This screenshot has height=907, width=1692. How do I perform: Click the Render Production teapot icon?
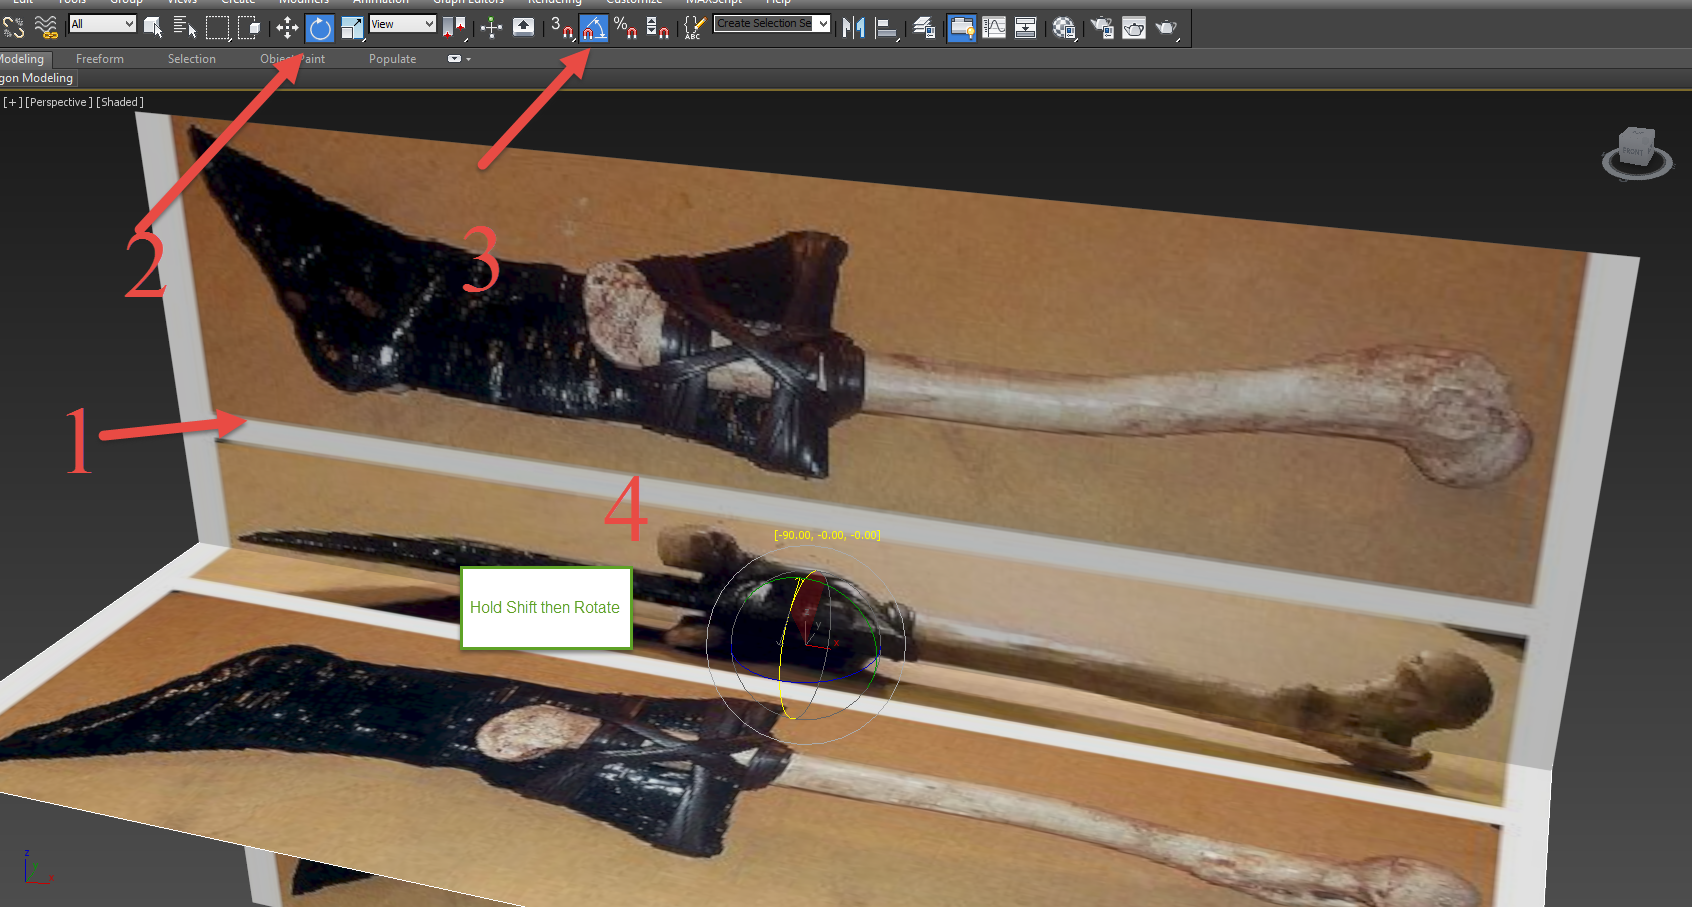click(x=1167, y=27)
